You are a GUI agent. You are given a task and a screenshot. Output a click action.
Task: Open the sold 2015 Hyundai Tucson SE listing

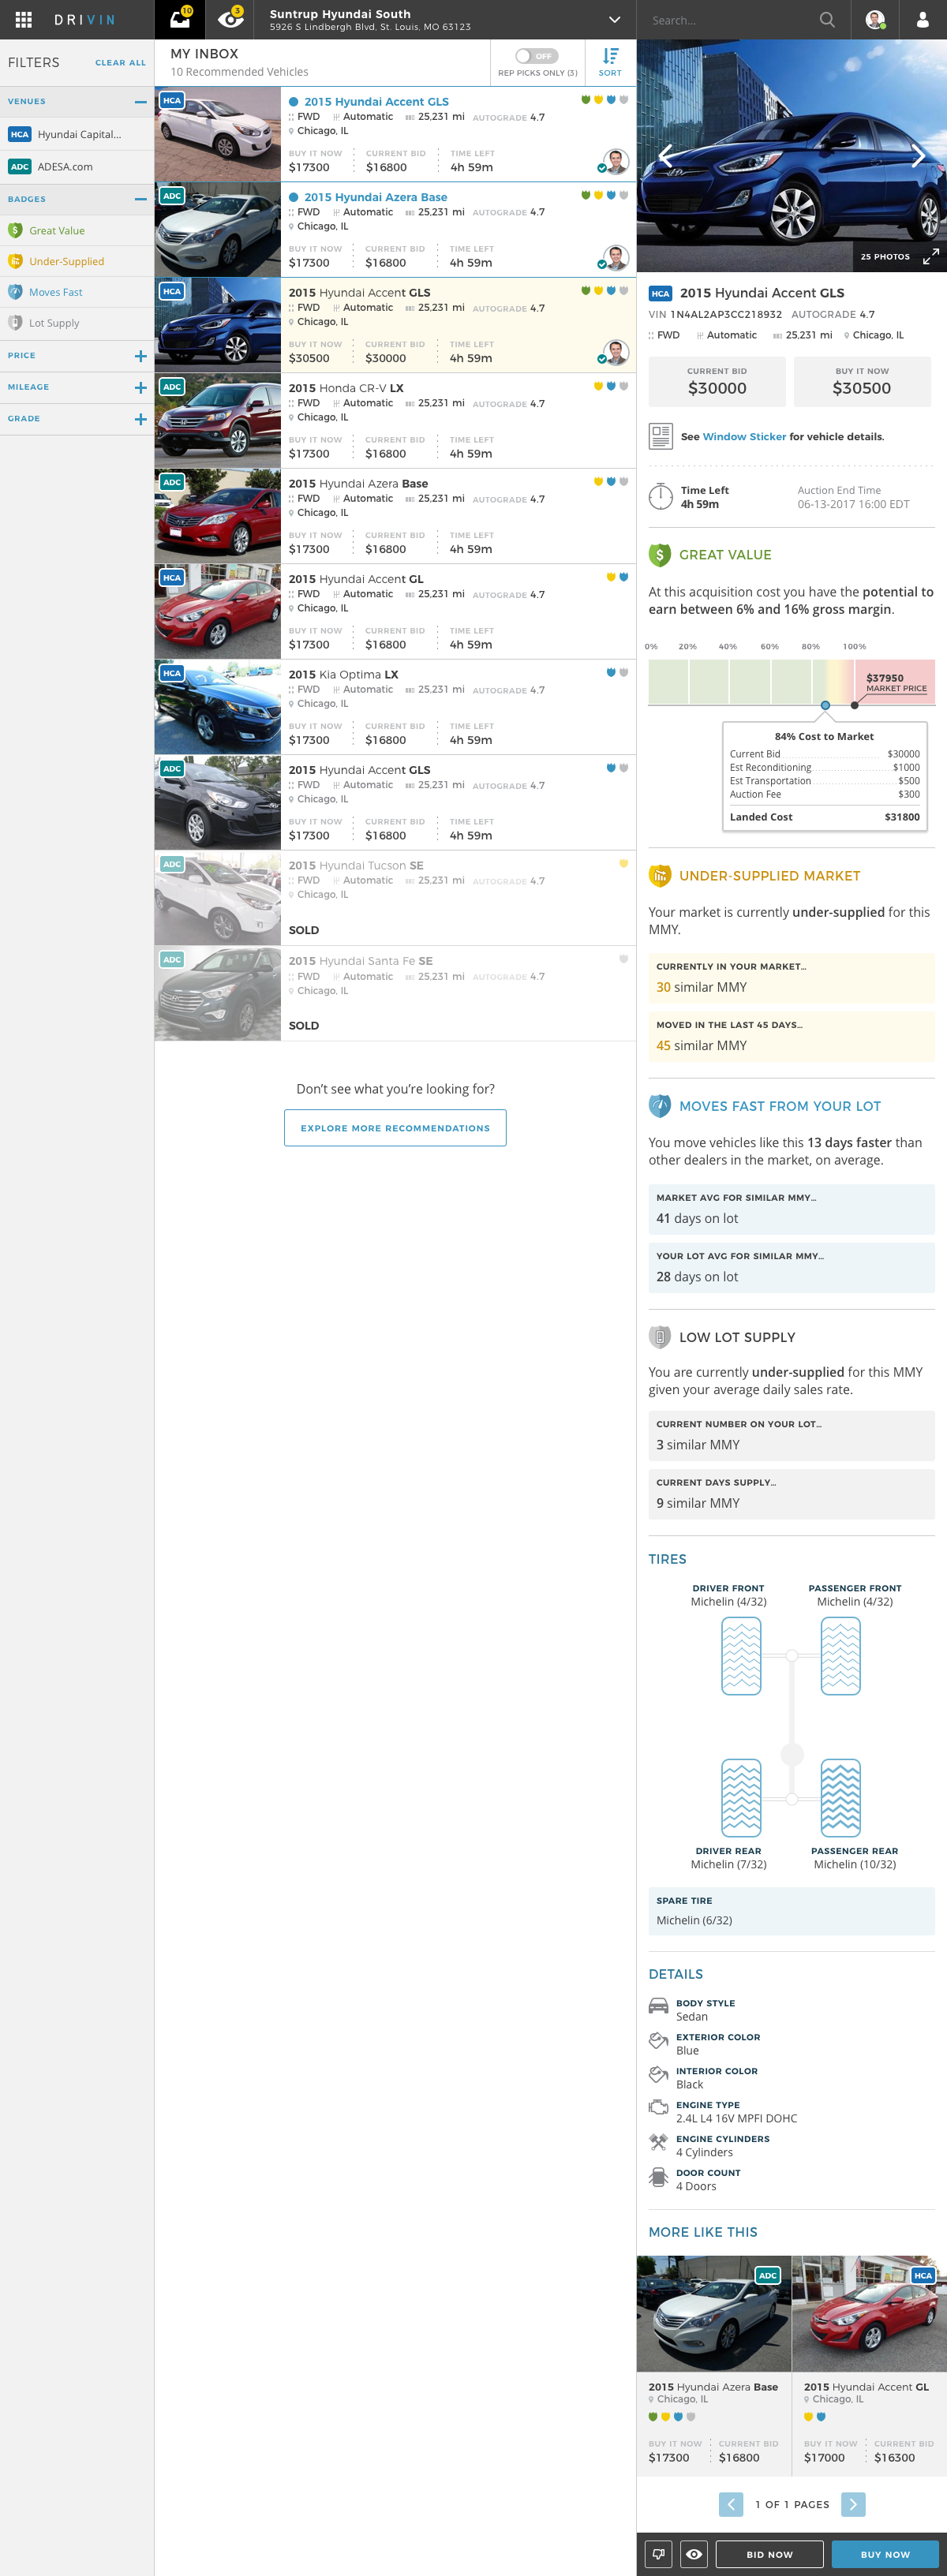[395, 898]
